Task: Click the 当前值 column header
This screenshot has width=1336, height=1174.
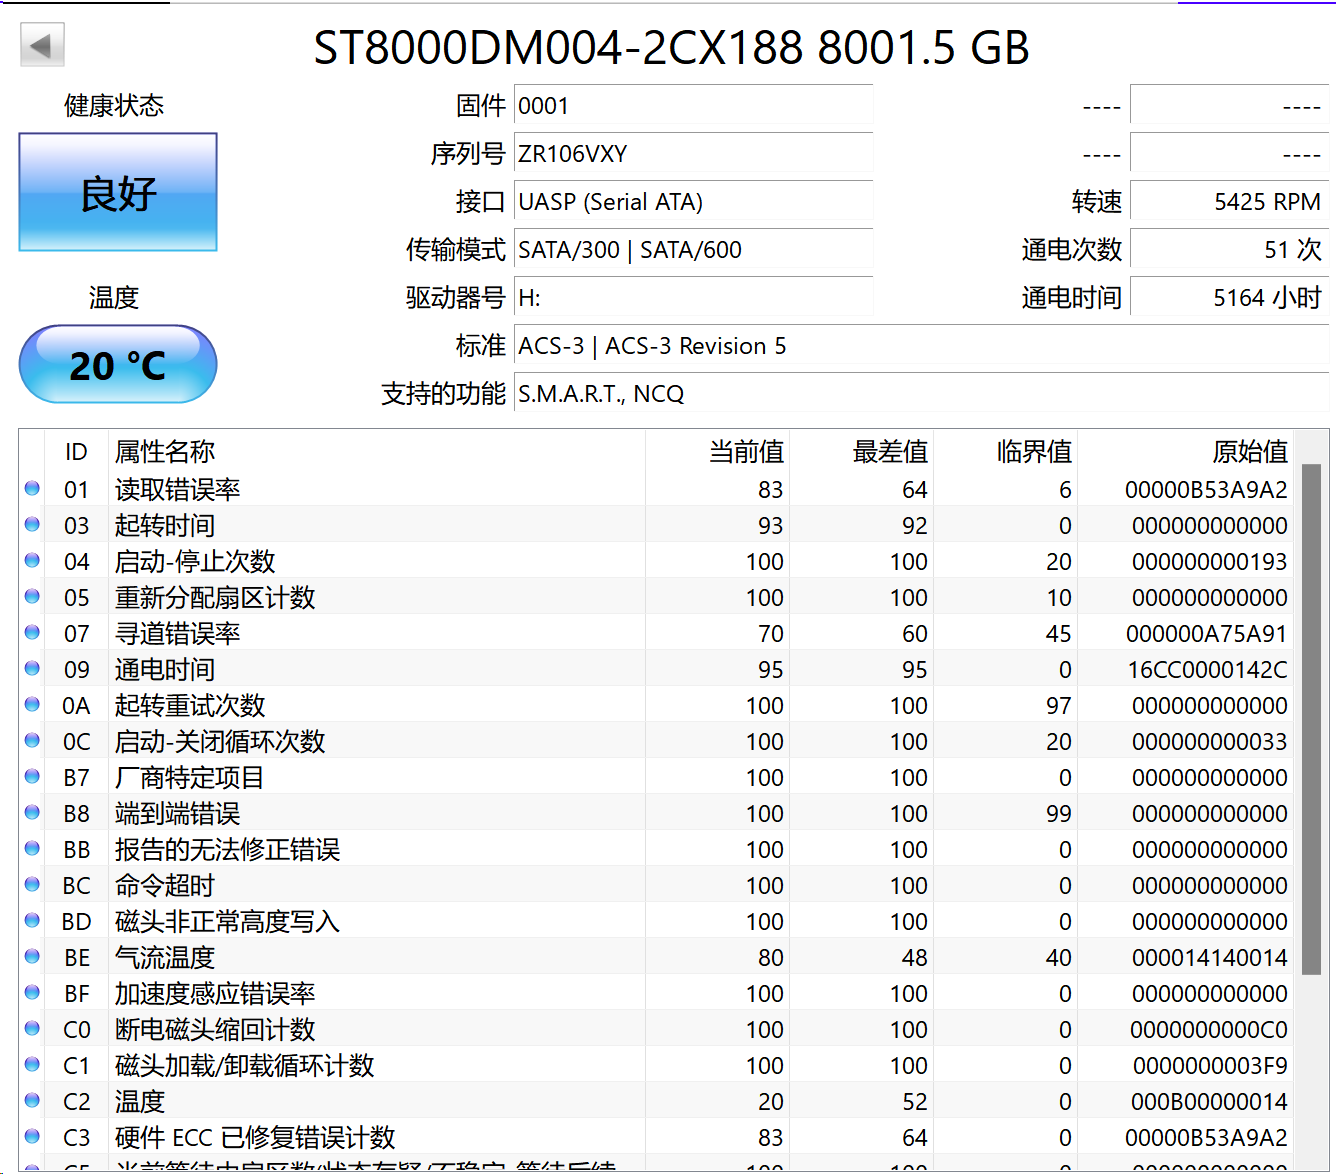Action: pyautogui.click(x=746, y=452)
